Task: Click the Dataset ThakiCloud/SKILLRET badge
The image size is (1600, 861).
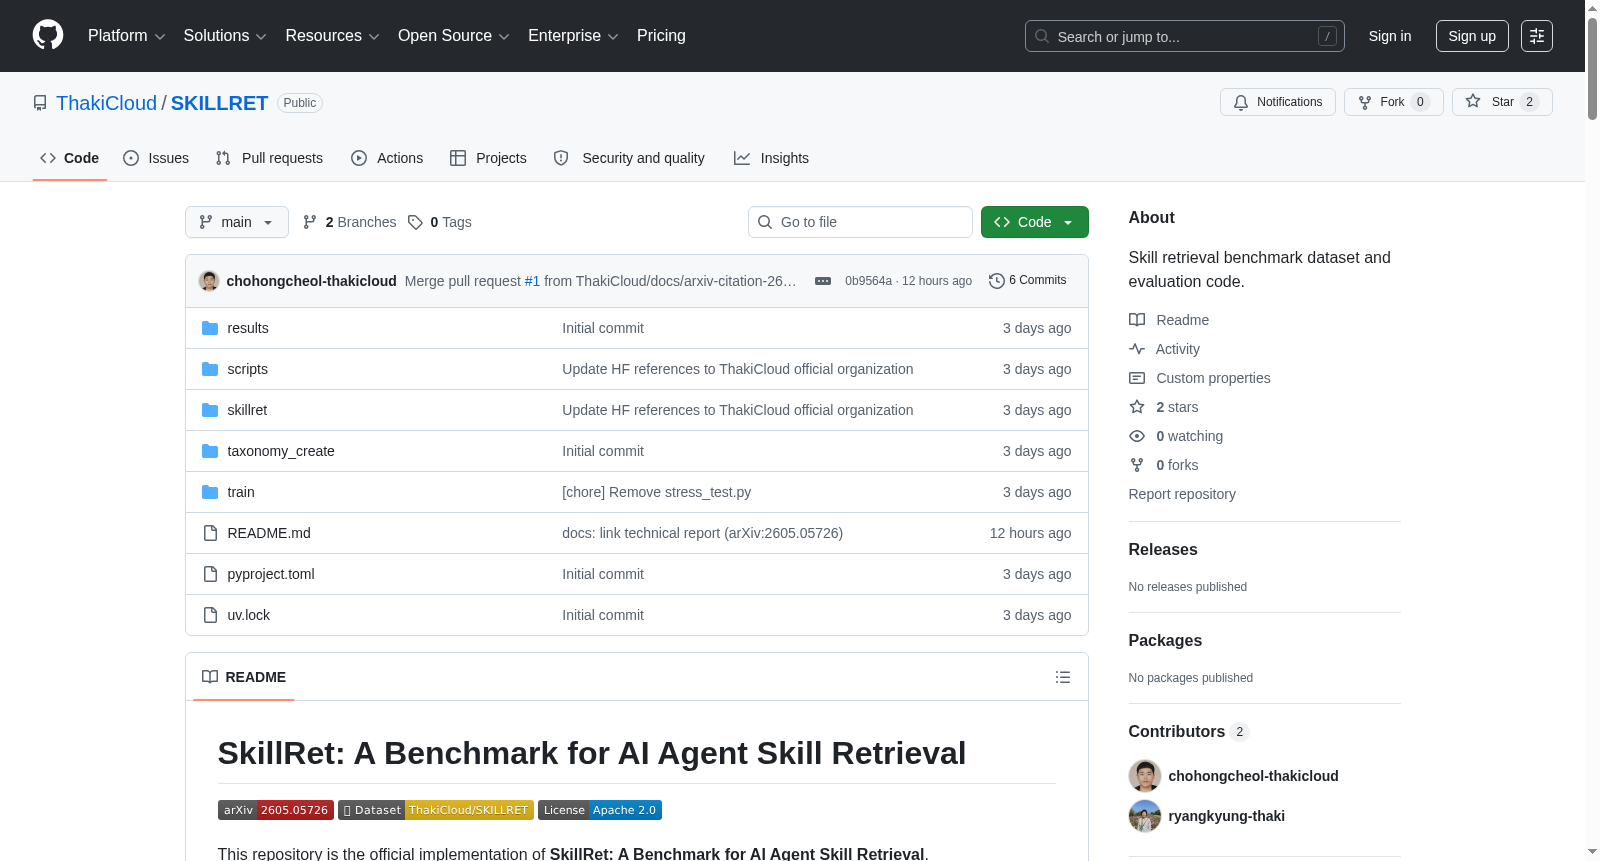Action: click(x=436, y=810)
